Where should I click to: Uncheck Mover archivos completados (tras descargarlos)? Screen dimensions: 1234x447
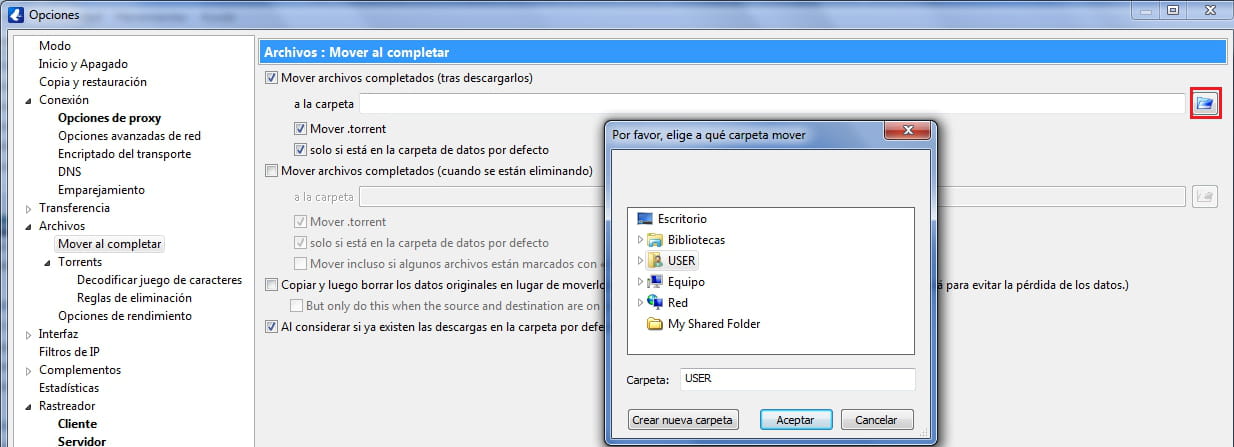[271, 78]
